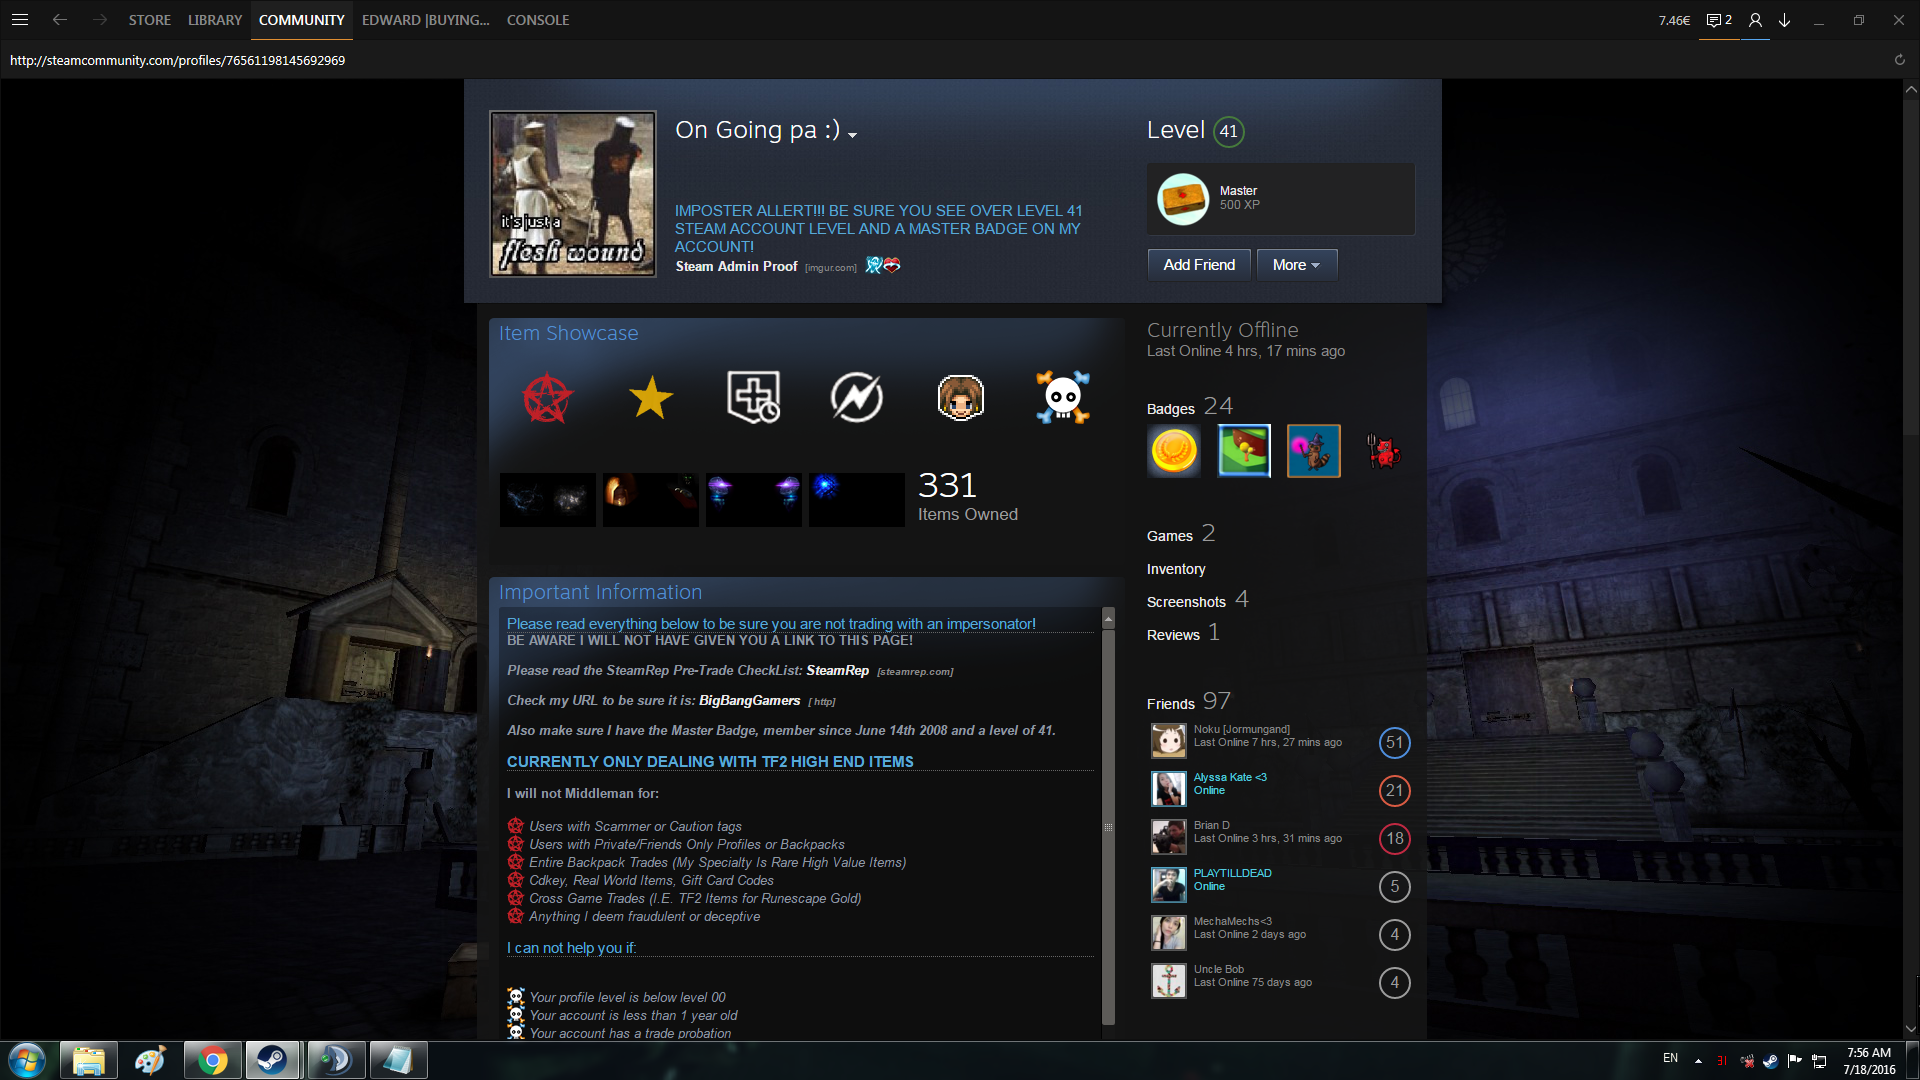Click the lightning bolt circle showcase icon
The height and width of the screenshot is (1080, 1920).
pos(857,398)
